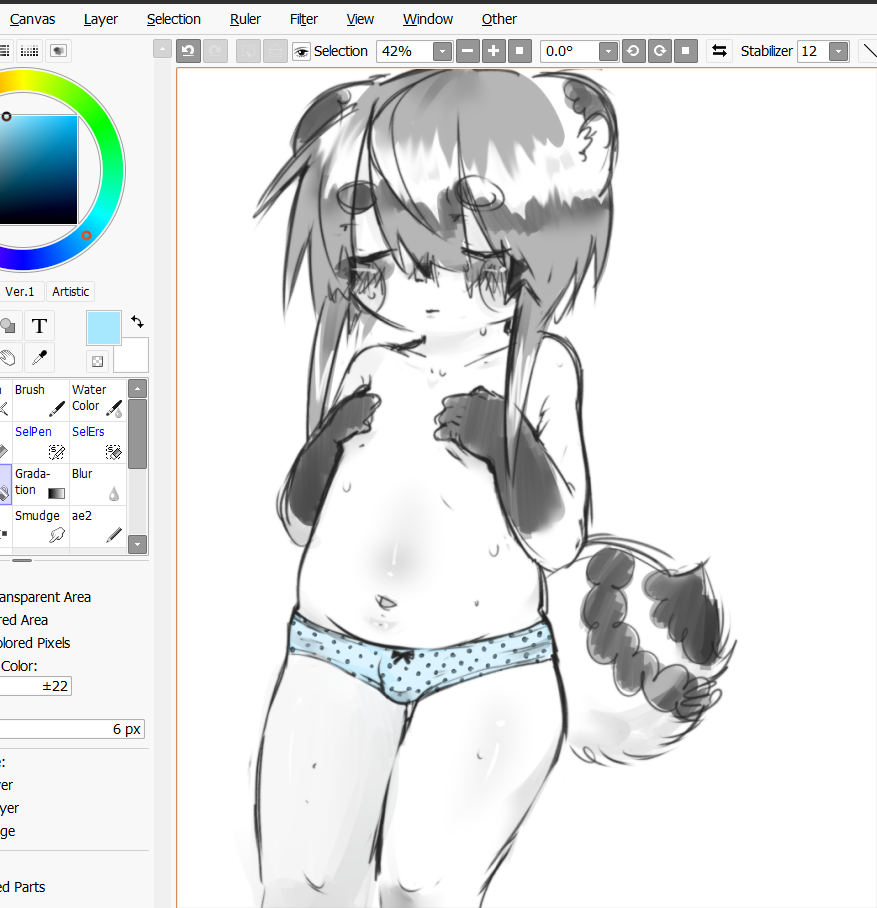Viewport: 877px width, 908px height.
Task: Expand the Stabilizer value dropdown
Action: (838, 51)
